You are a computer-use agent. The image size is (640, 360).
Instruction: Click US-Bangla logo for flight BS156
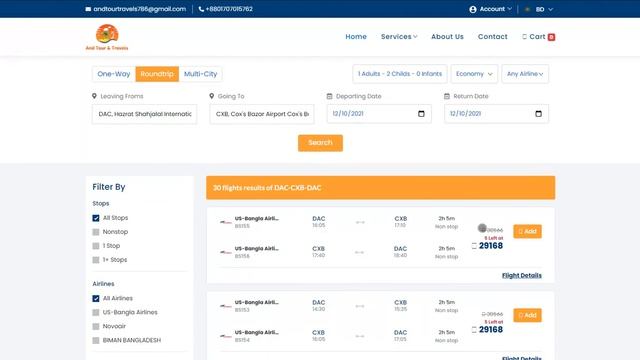point(226,252)
